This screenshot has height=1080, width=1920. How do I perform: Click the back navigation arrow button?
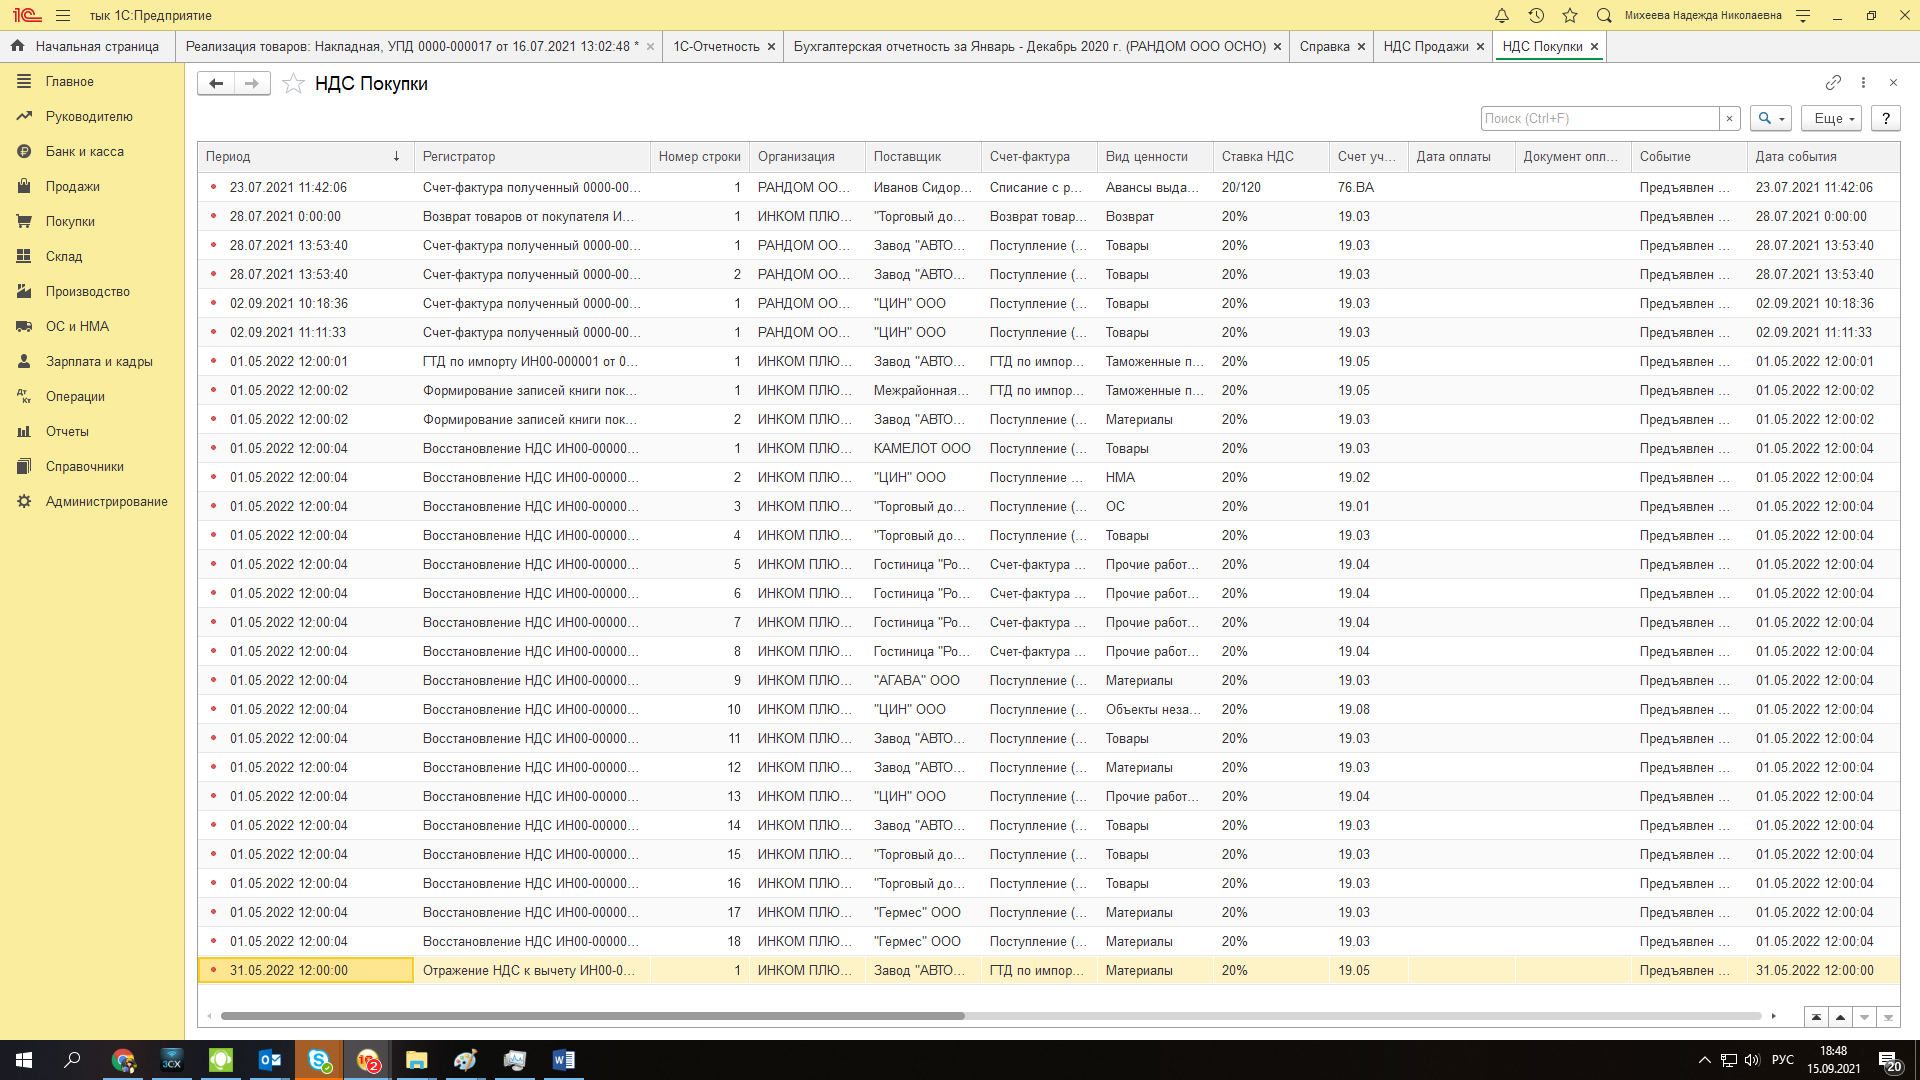[216, 84]
